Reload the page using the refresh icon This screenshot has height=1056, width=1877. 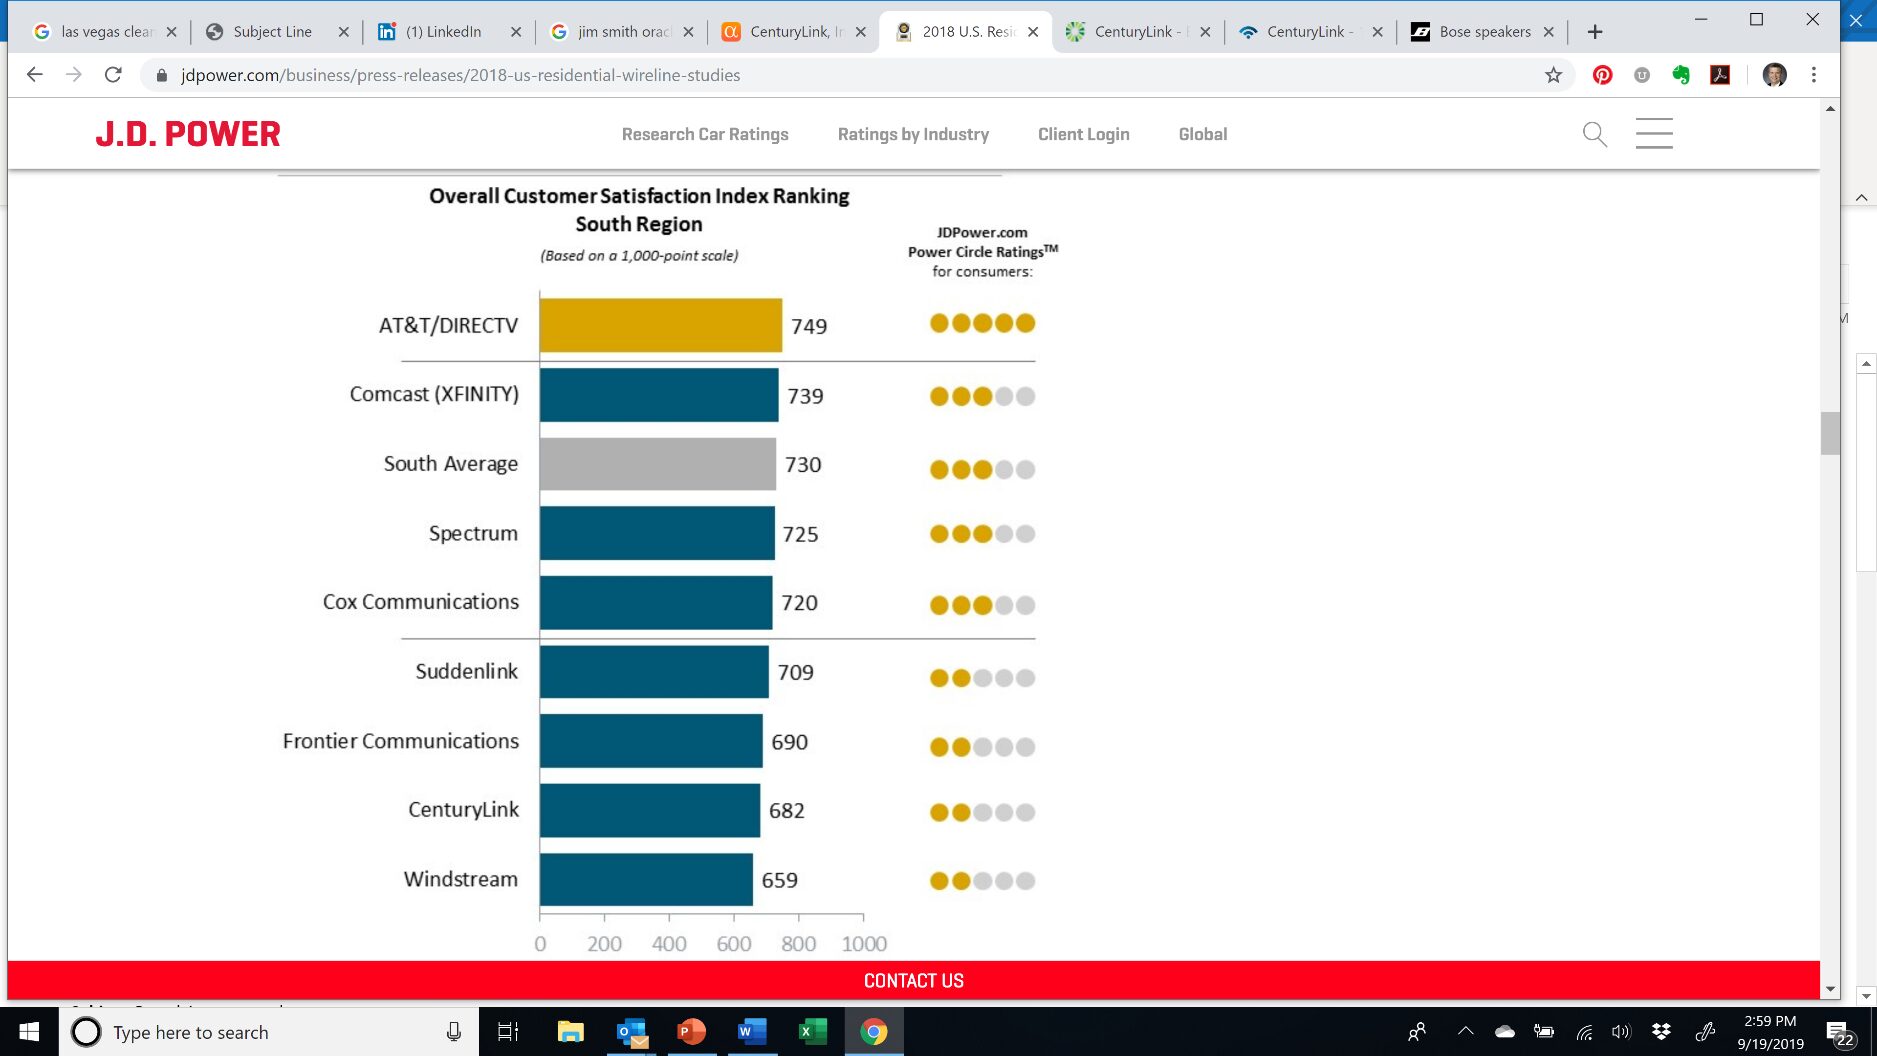pyautogui.click(x=113, y=75)
